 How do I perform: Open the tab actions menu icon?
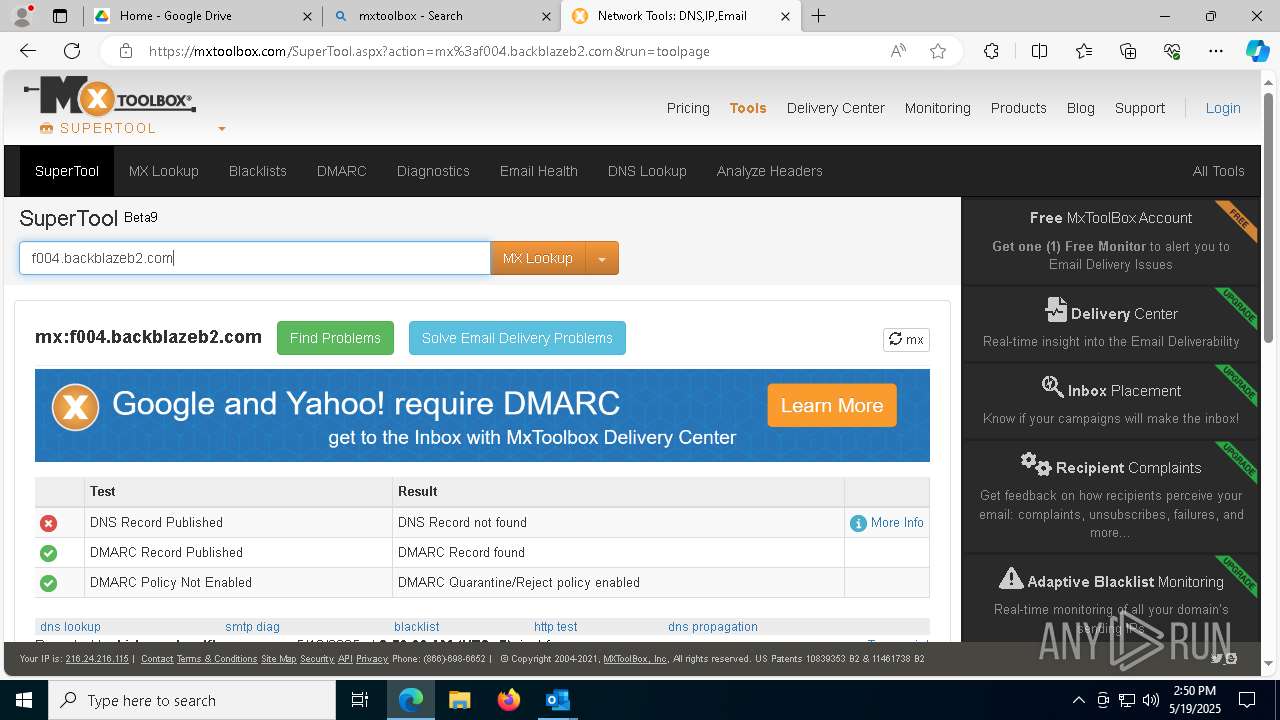point(60,16)
